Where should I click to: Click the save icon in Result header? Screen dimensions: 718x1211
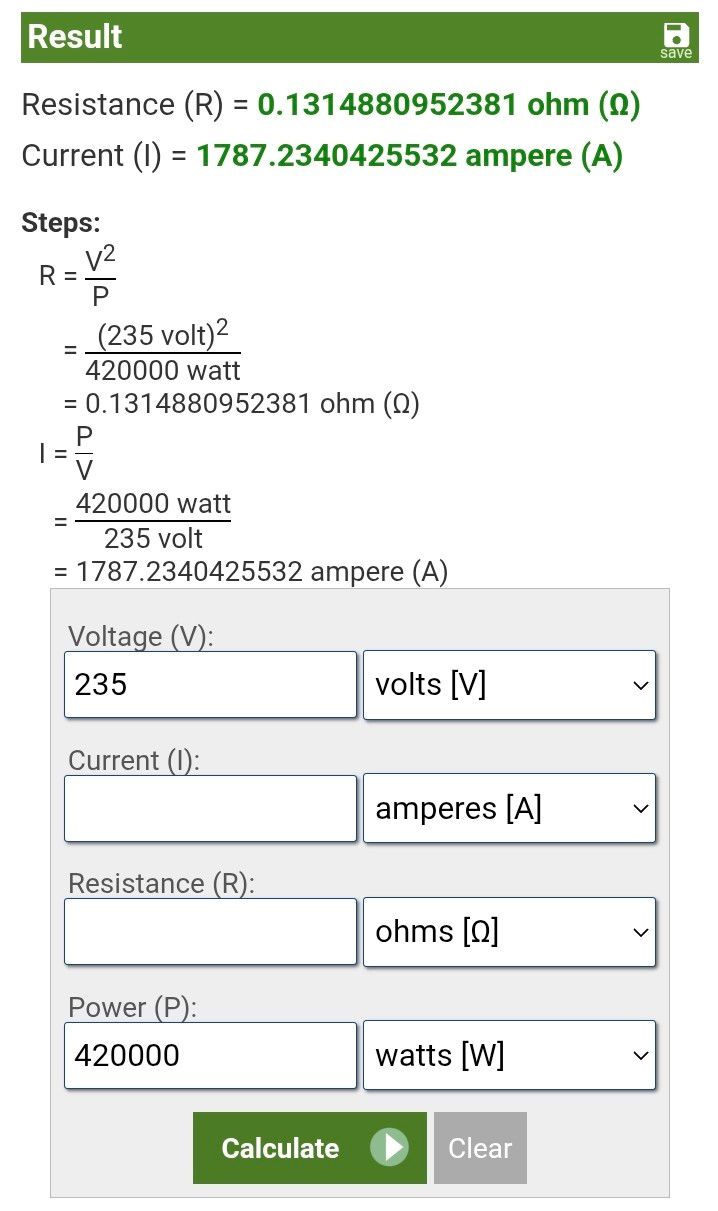click(x=676, y=38)
